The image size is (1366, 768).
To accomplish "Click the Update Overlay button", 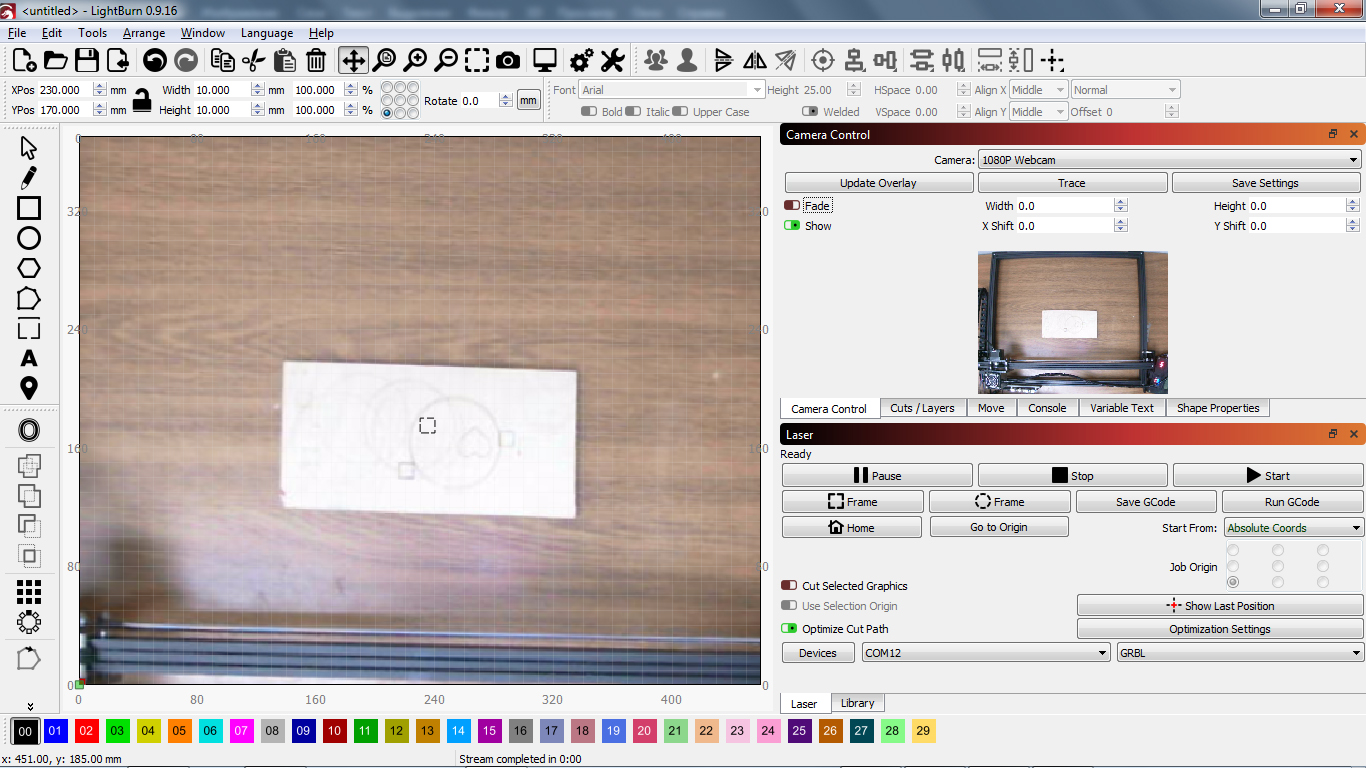I will 878,183.
